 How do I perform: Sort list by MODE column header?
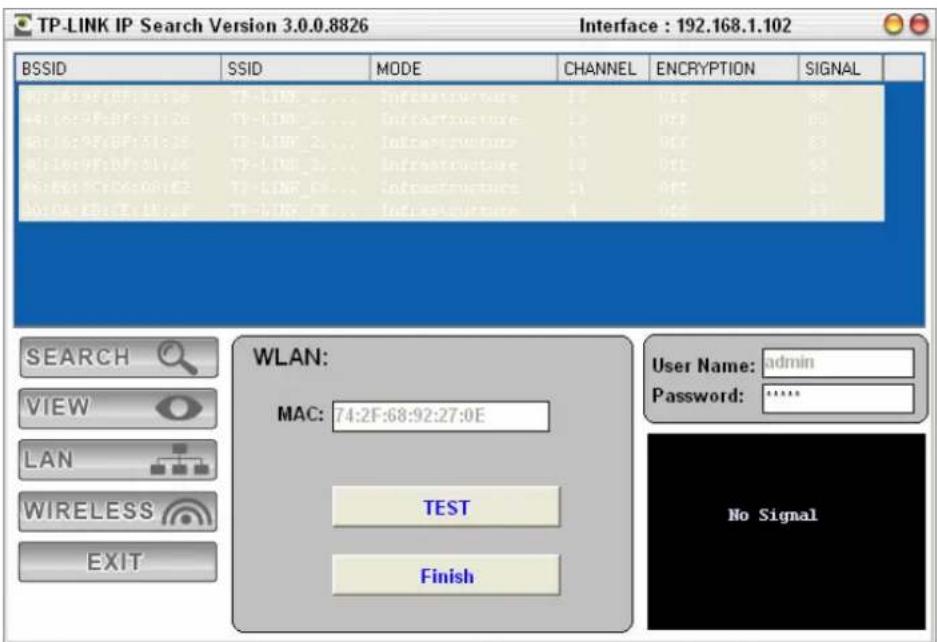(464, 69)
